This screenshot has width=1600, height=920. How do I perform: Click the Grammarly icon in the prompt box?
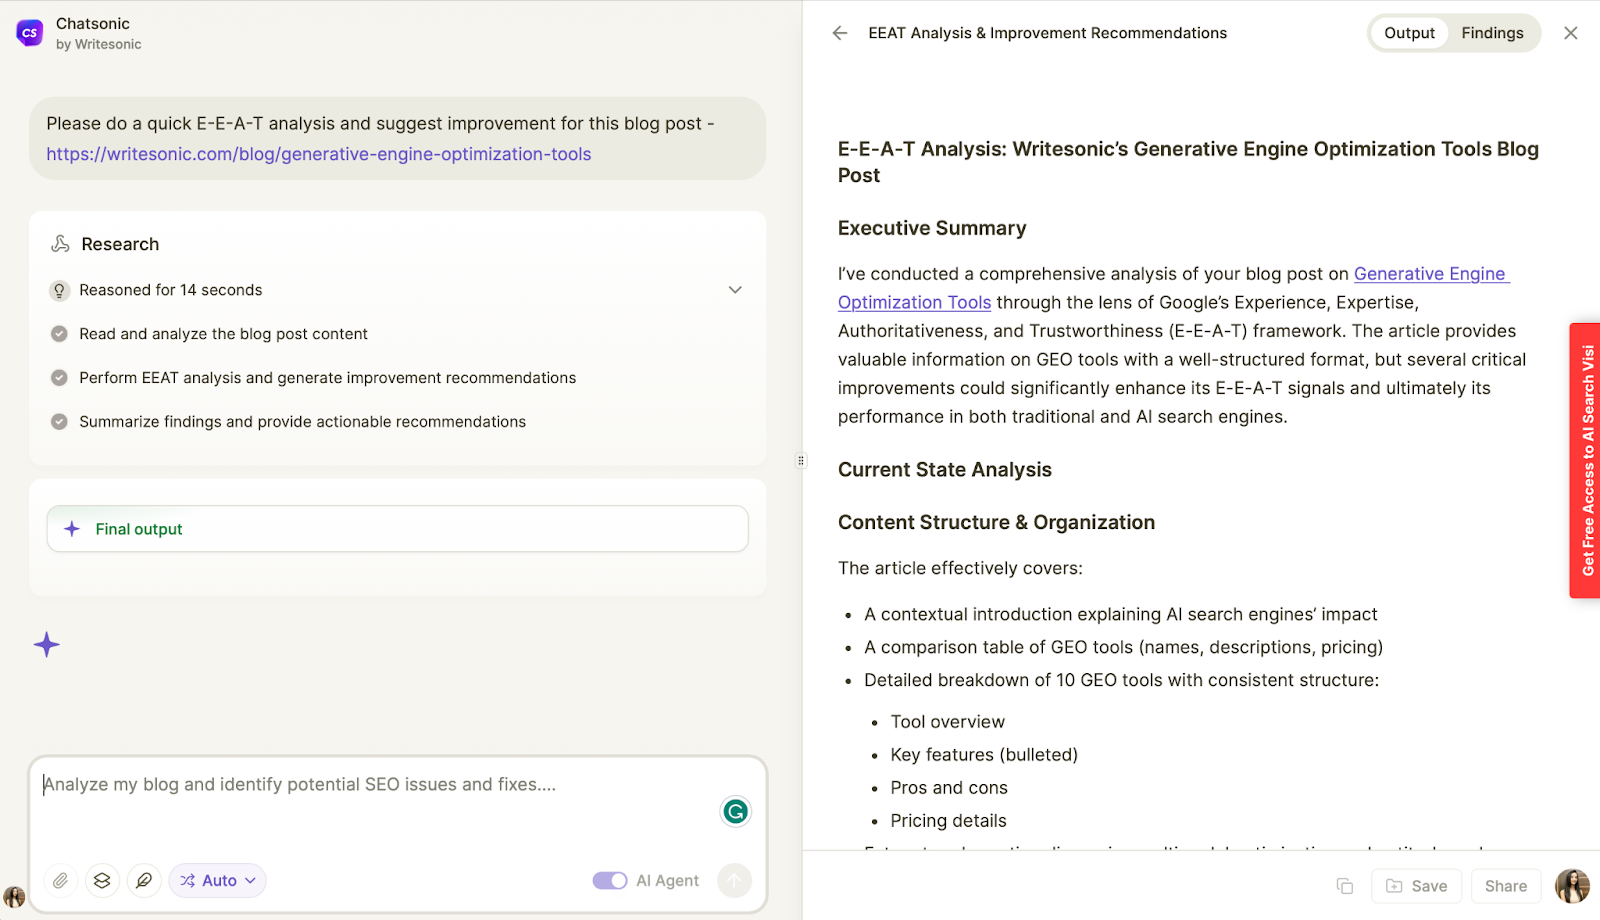pos(736,812)
